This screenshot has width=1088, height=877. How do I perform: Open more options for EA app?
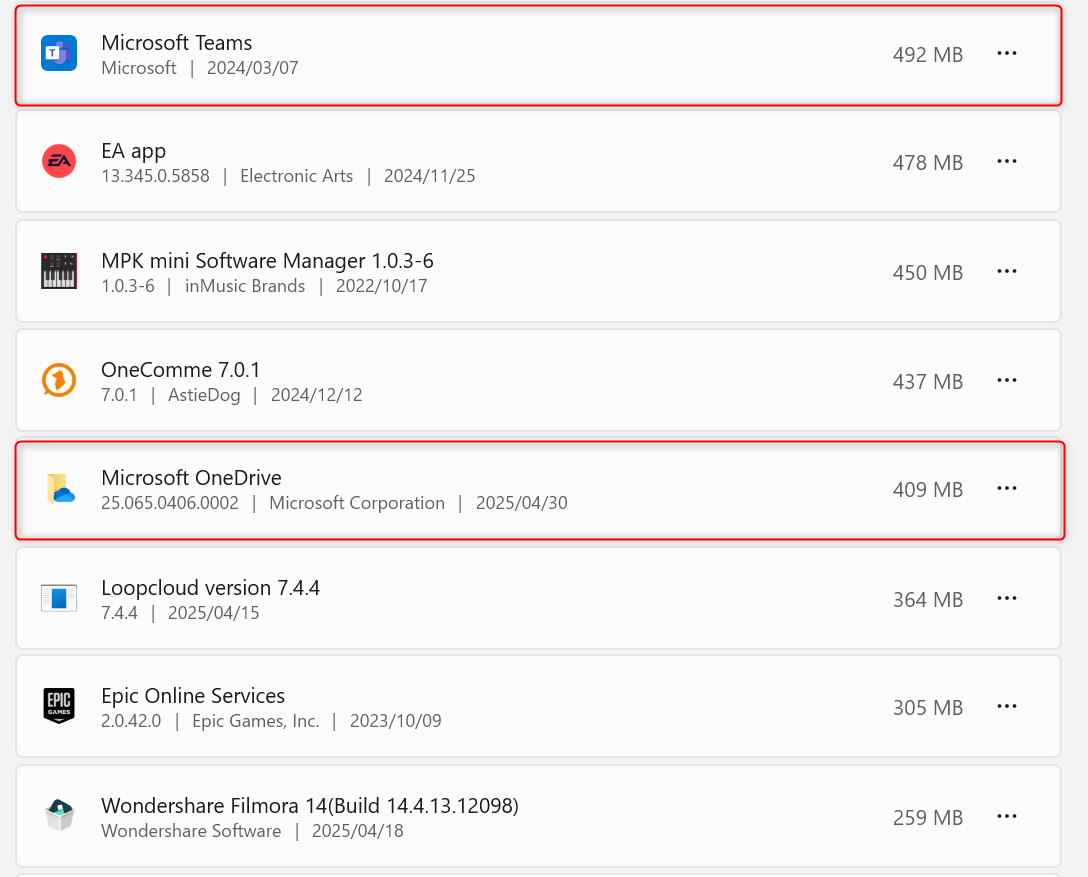click(x=1007, y=162)
